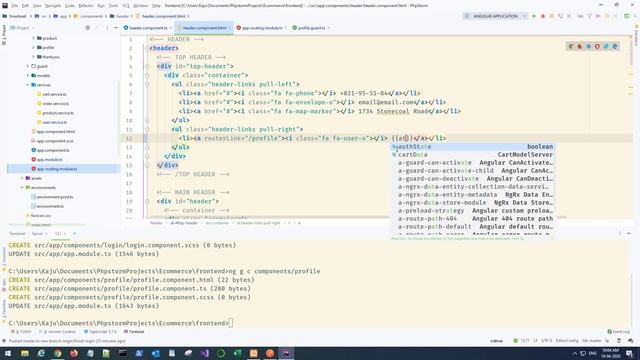Choose authState from autocomplete list
The image size is (640, 360).
coord(473,147)
